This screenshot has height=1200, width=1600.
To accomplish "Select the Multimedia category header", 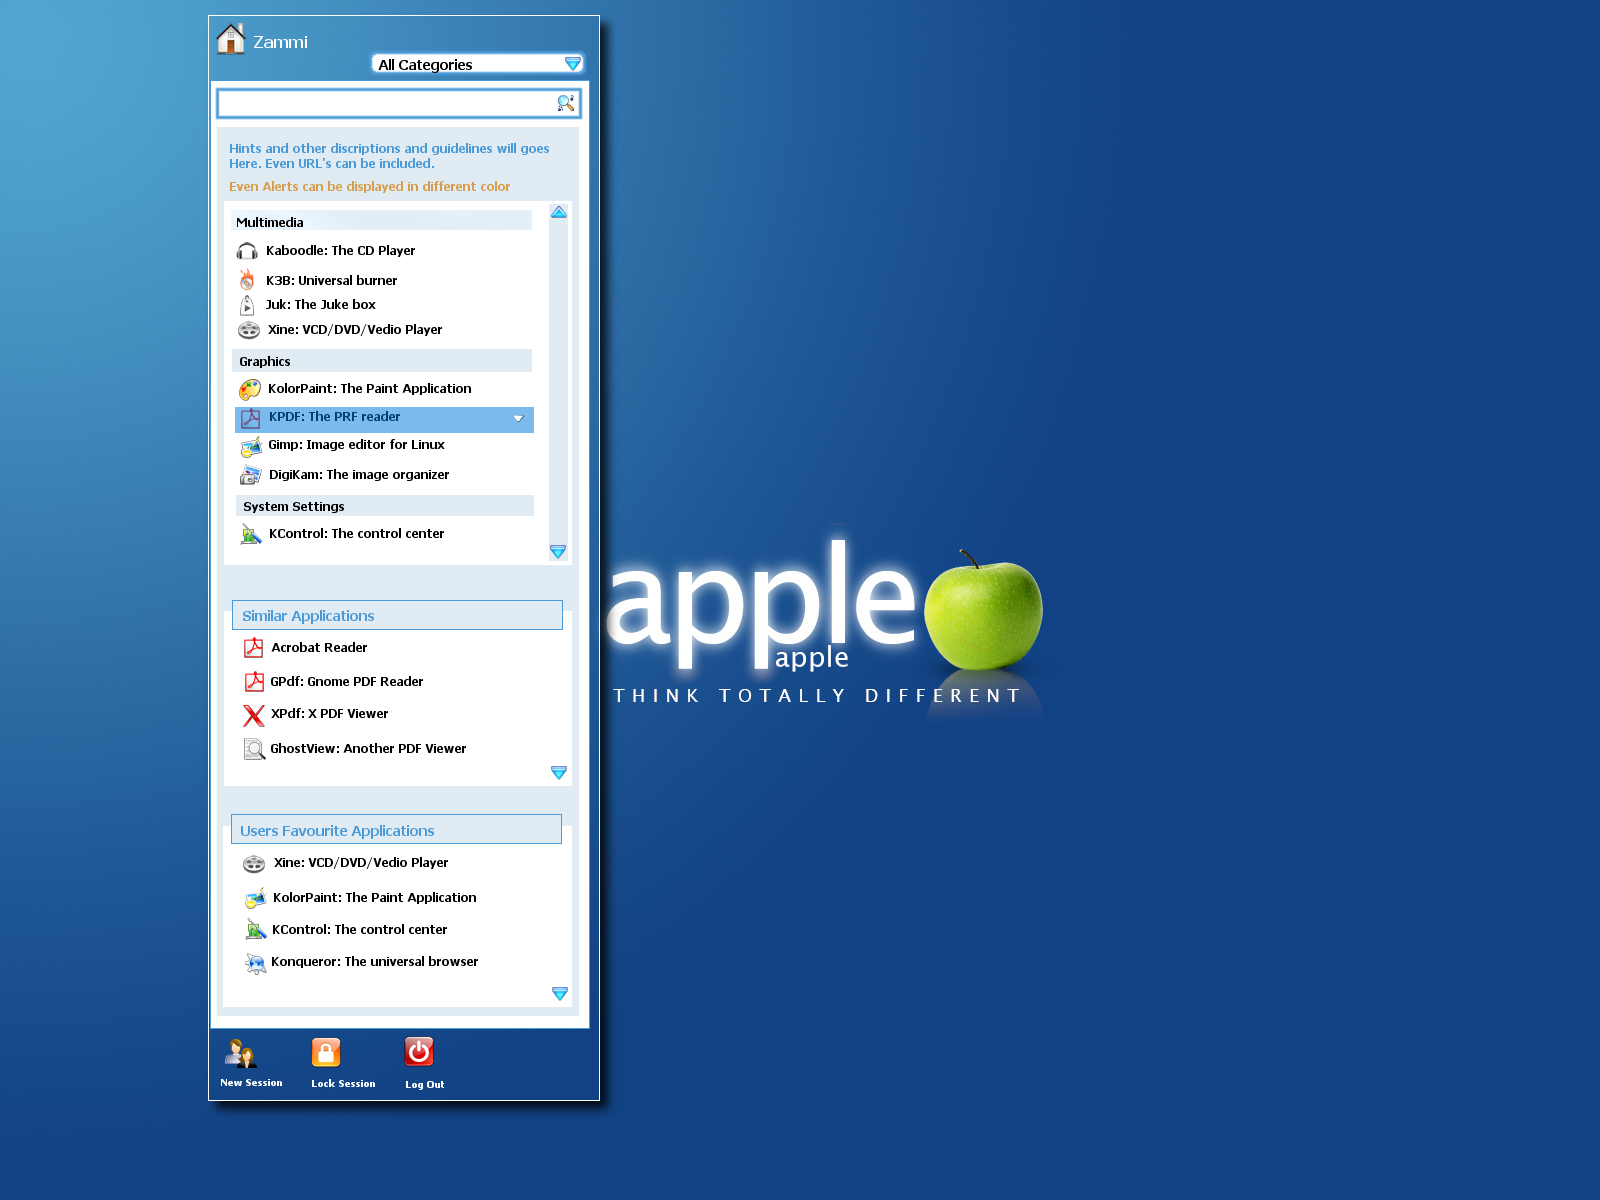I will (x=381, y=221).
